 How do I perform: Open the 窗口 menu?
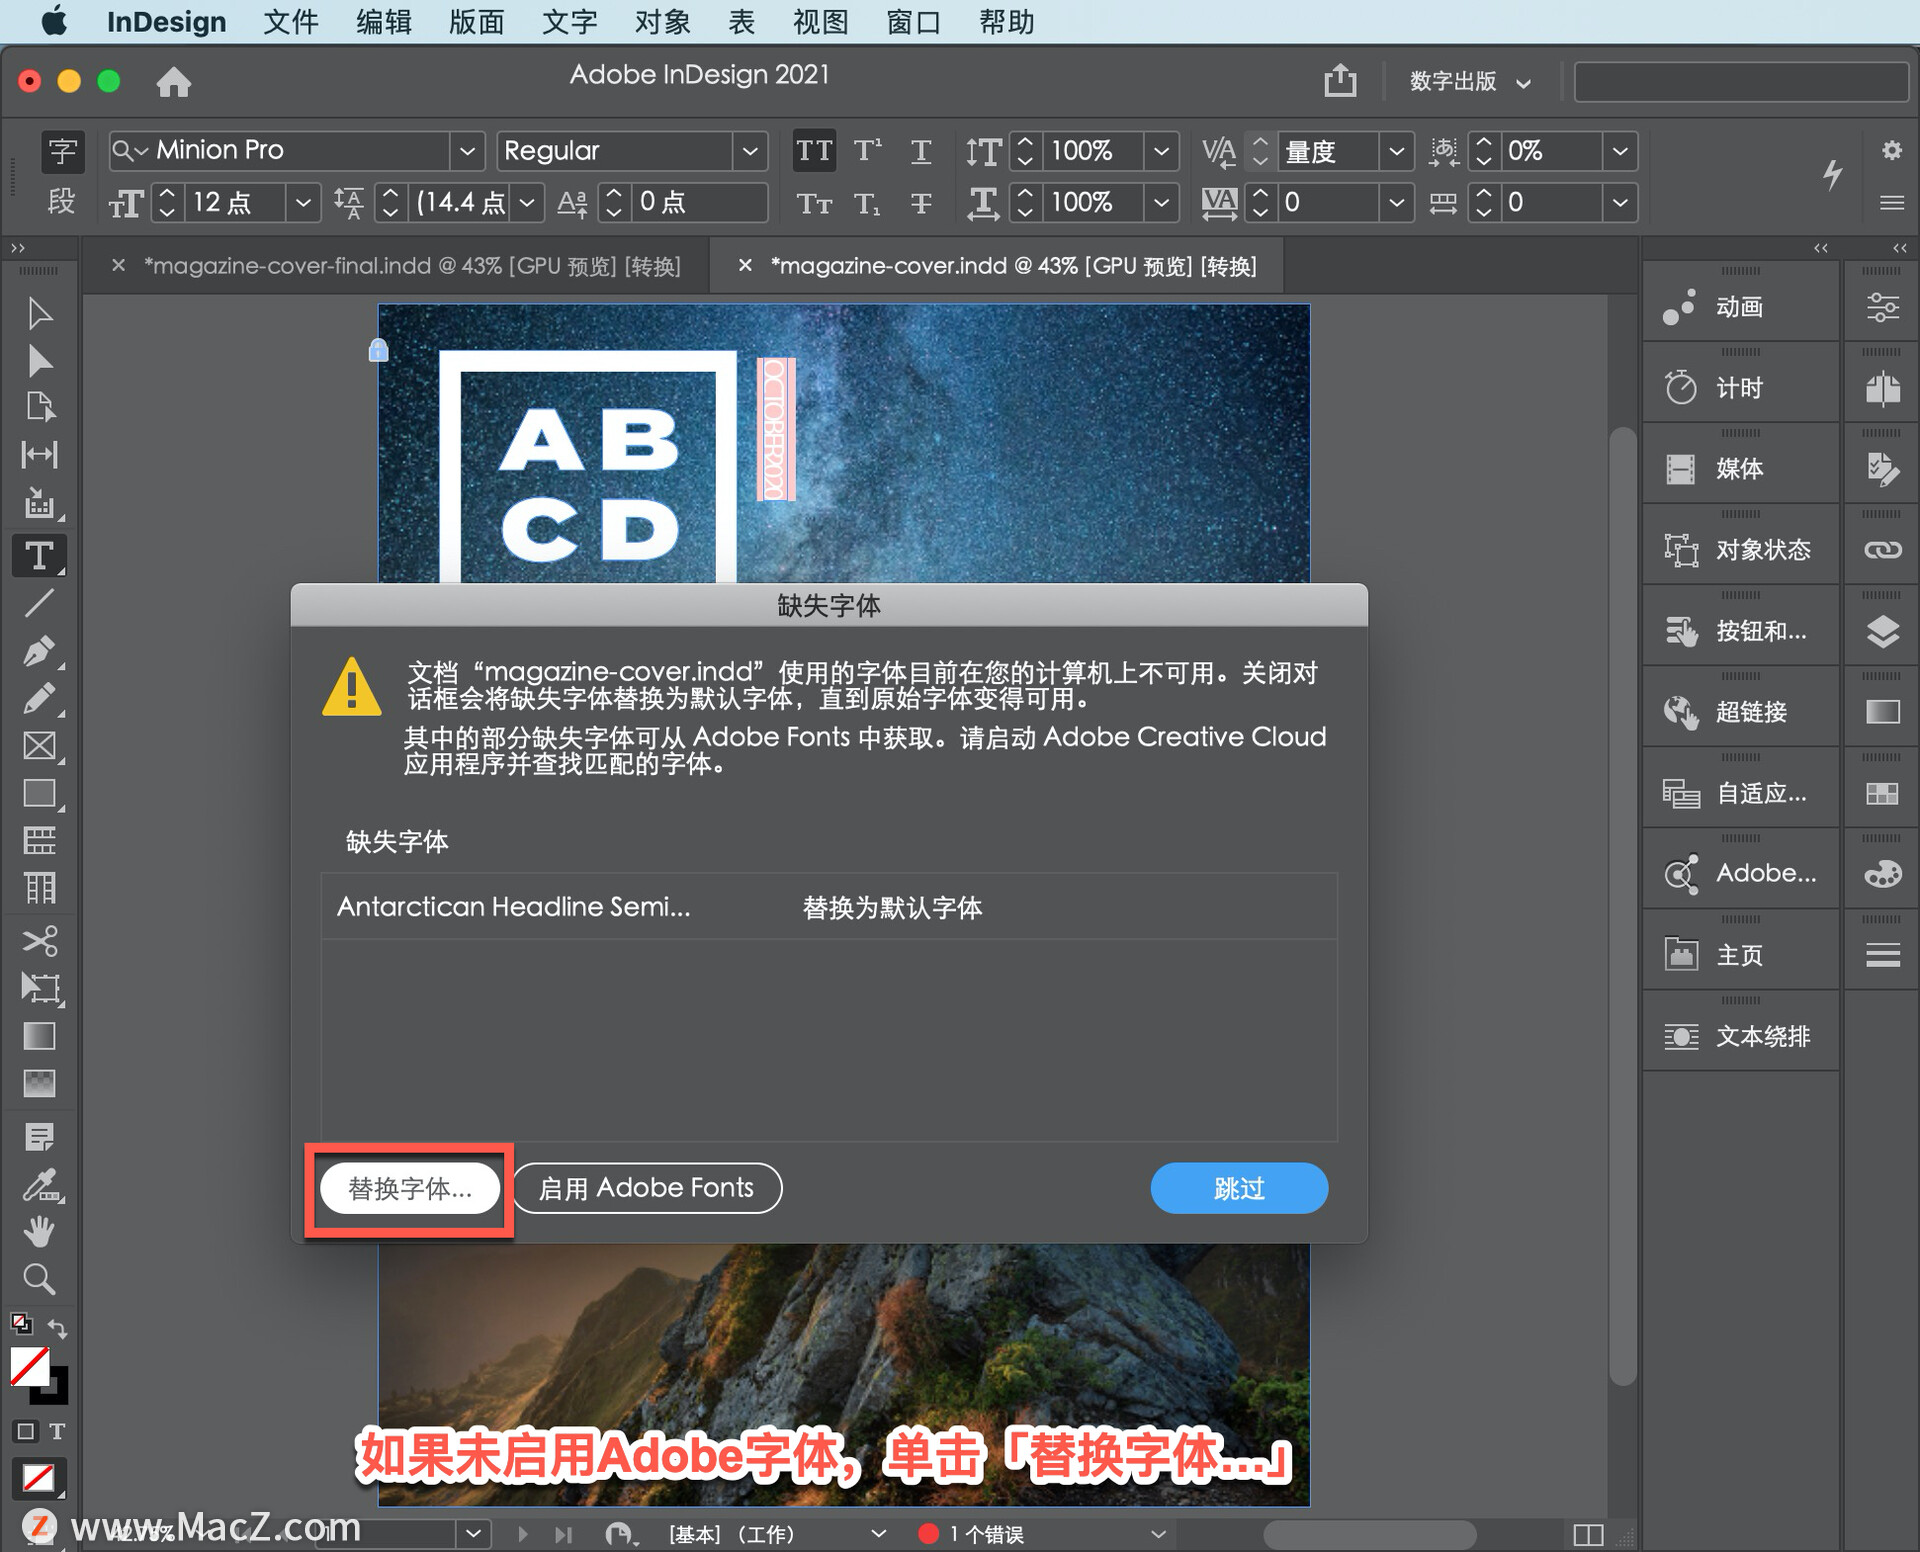tap(913, 21)
